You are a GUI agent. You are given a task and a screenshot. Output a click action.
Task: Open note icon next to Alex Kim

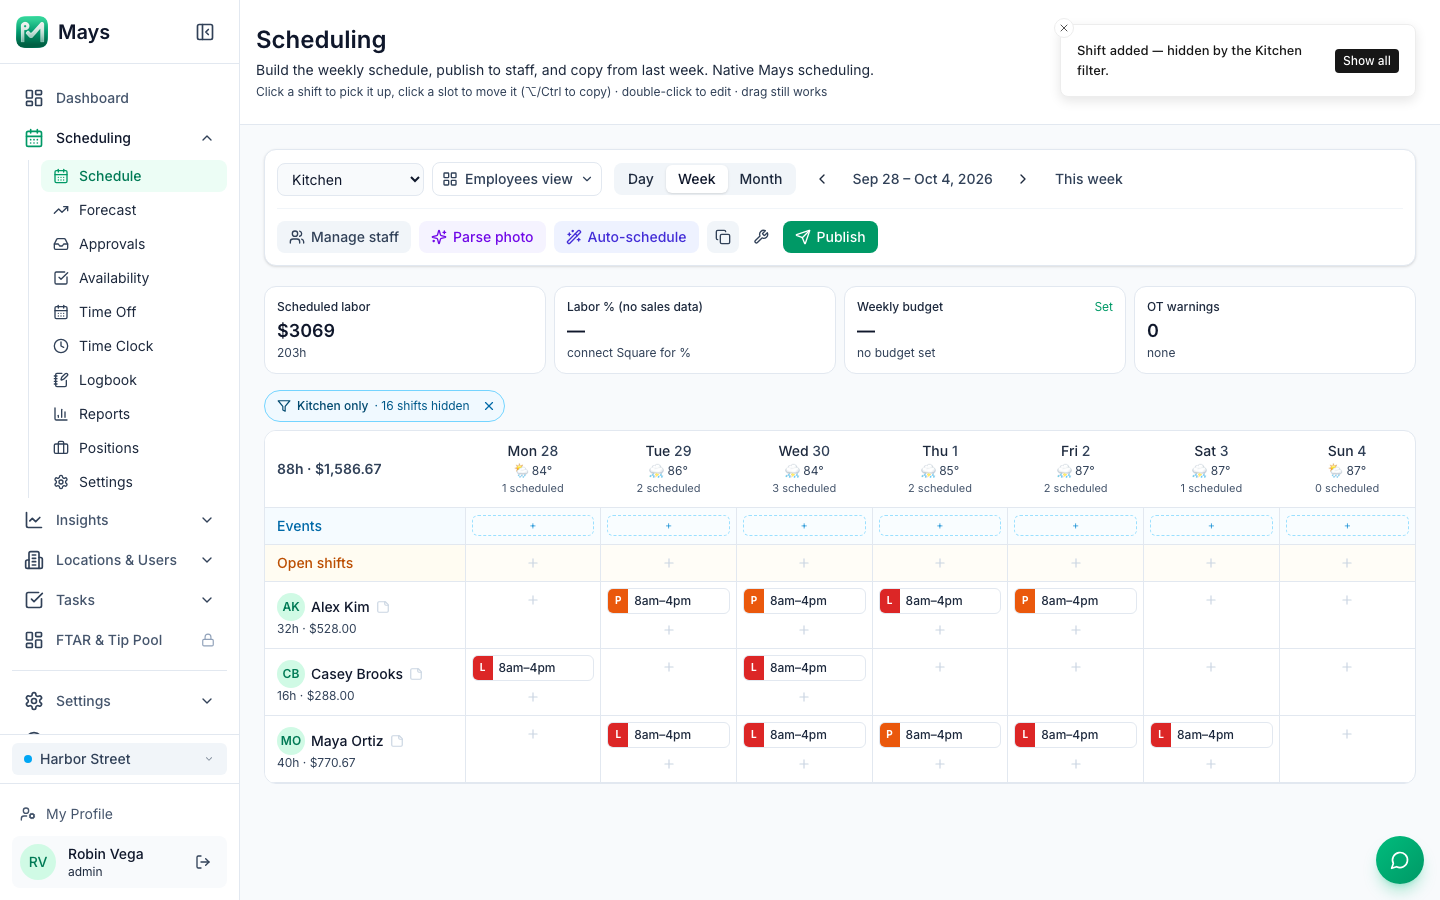(383, 607)
